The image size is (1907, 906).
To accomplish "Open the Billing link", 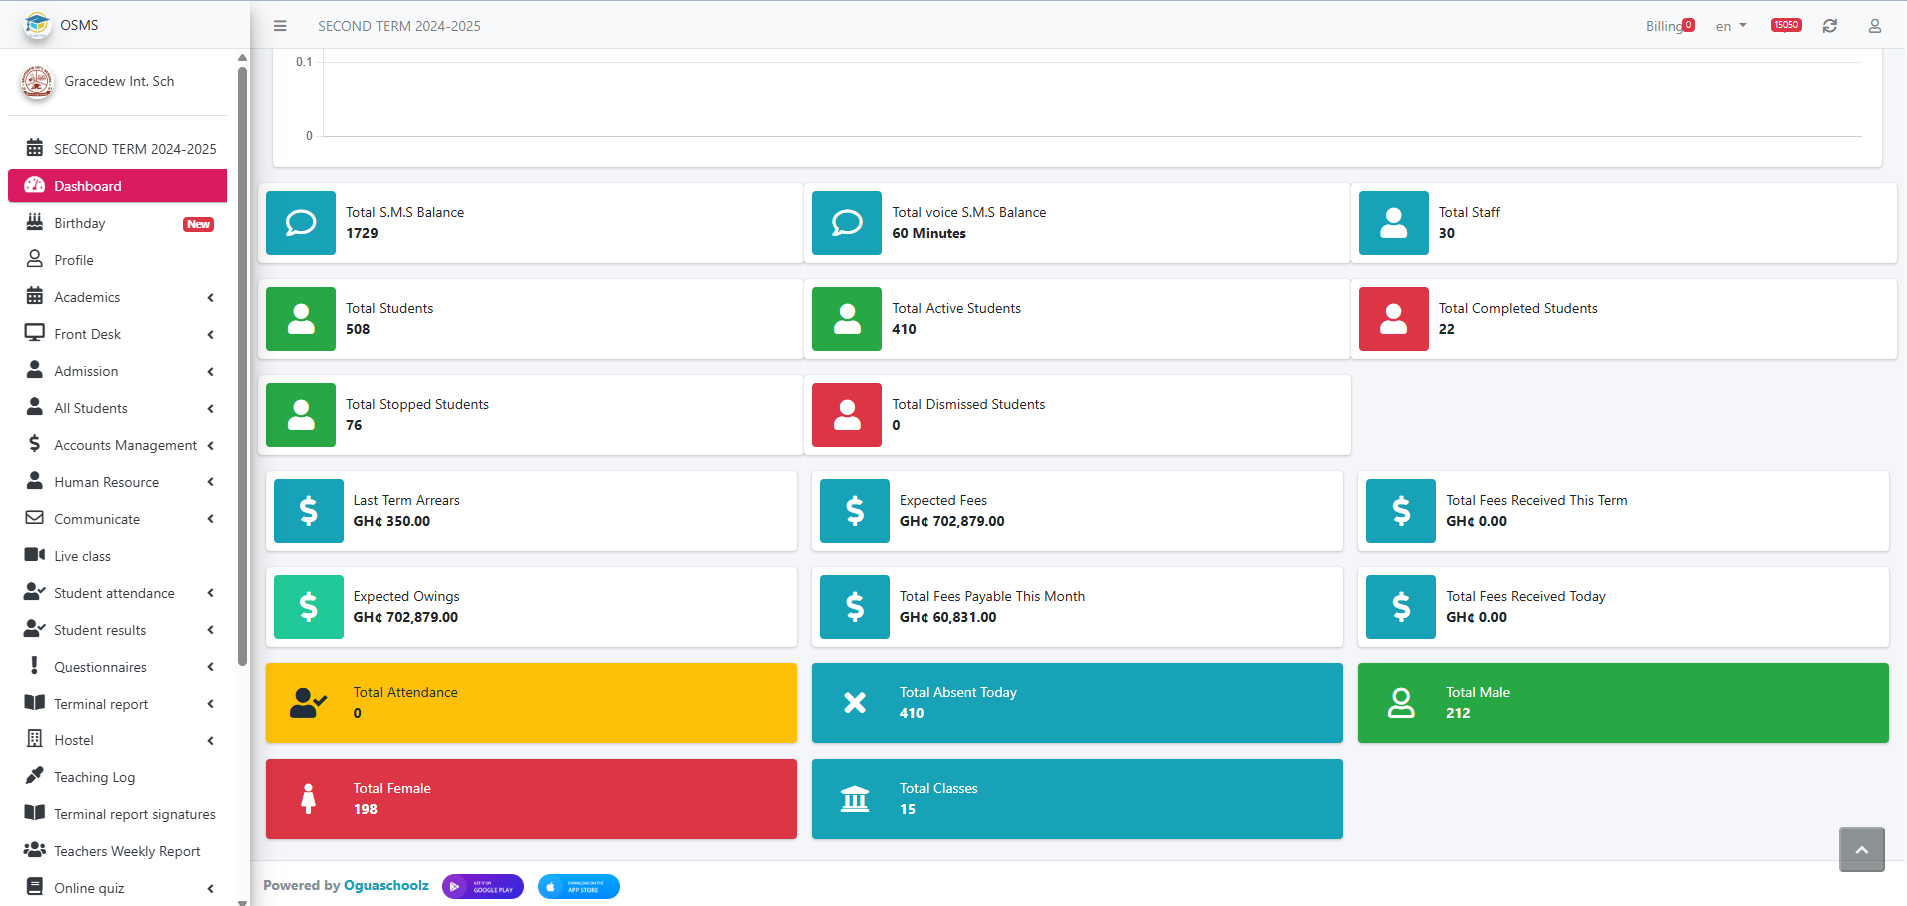I will coord(1664,26).
